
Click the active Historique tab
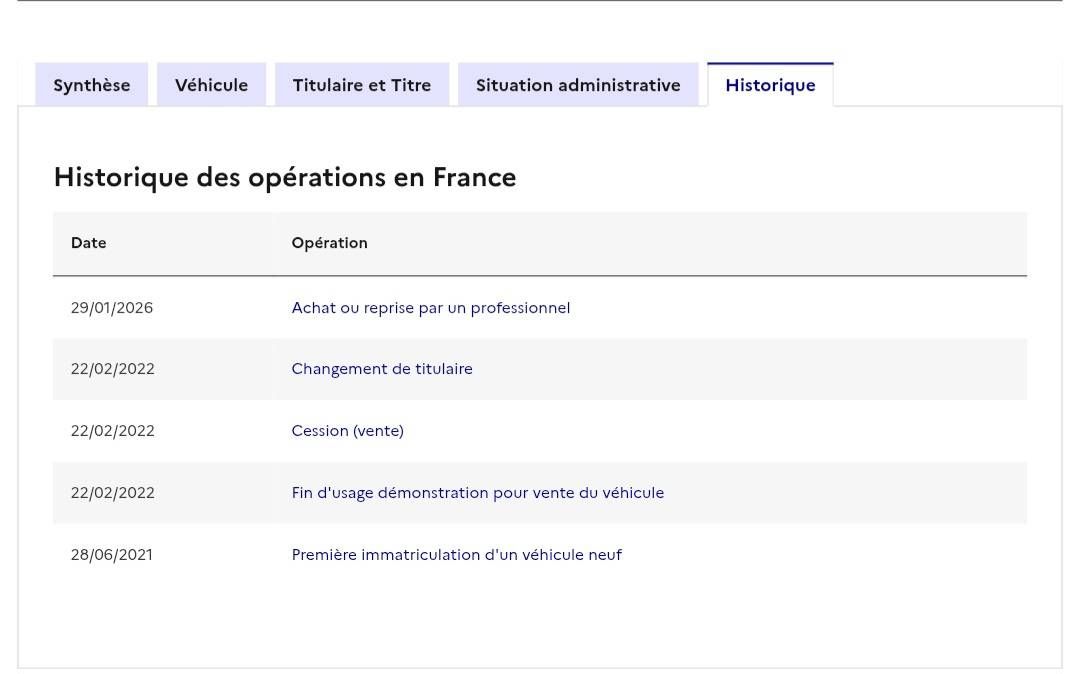click(x=770, y=85)
